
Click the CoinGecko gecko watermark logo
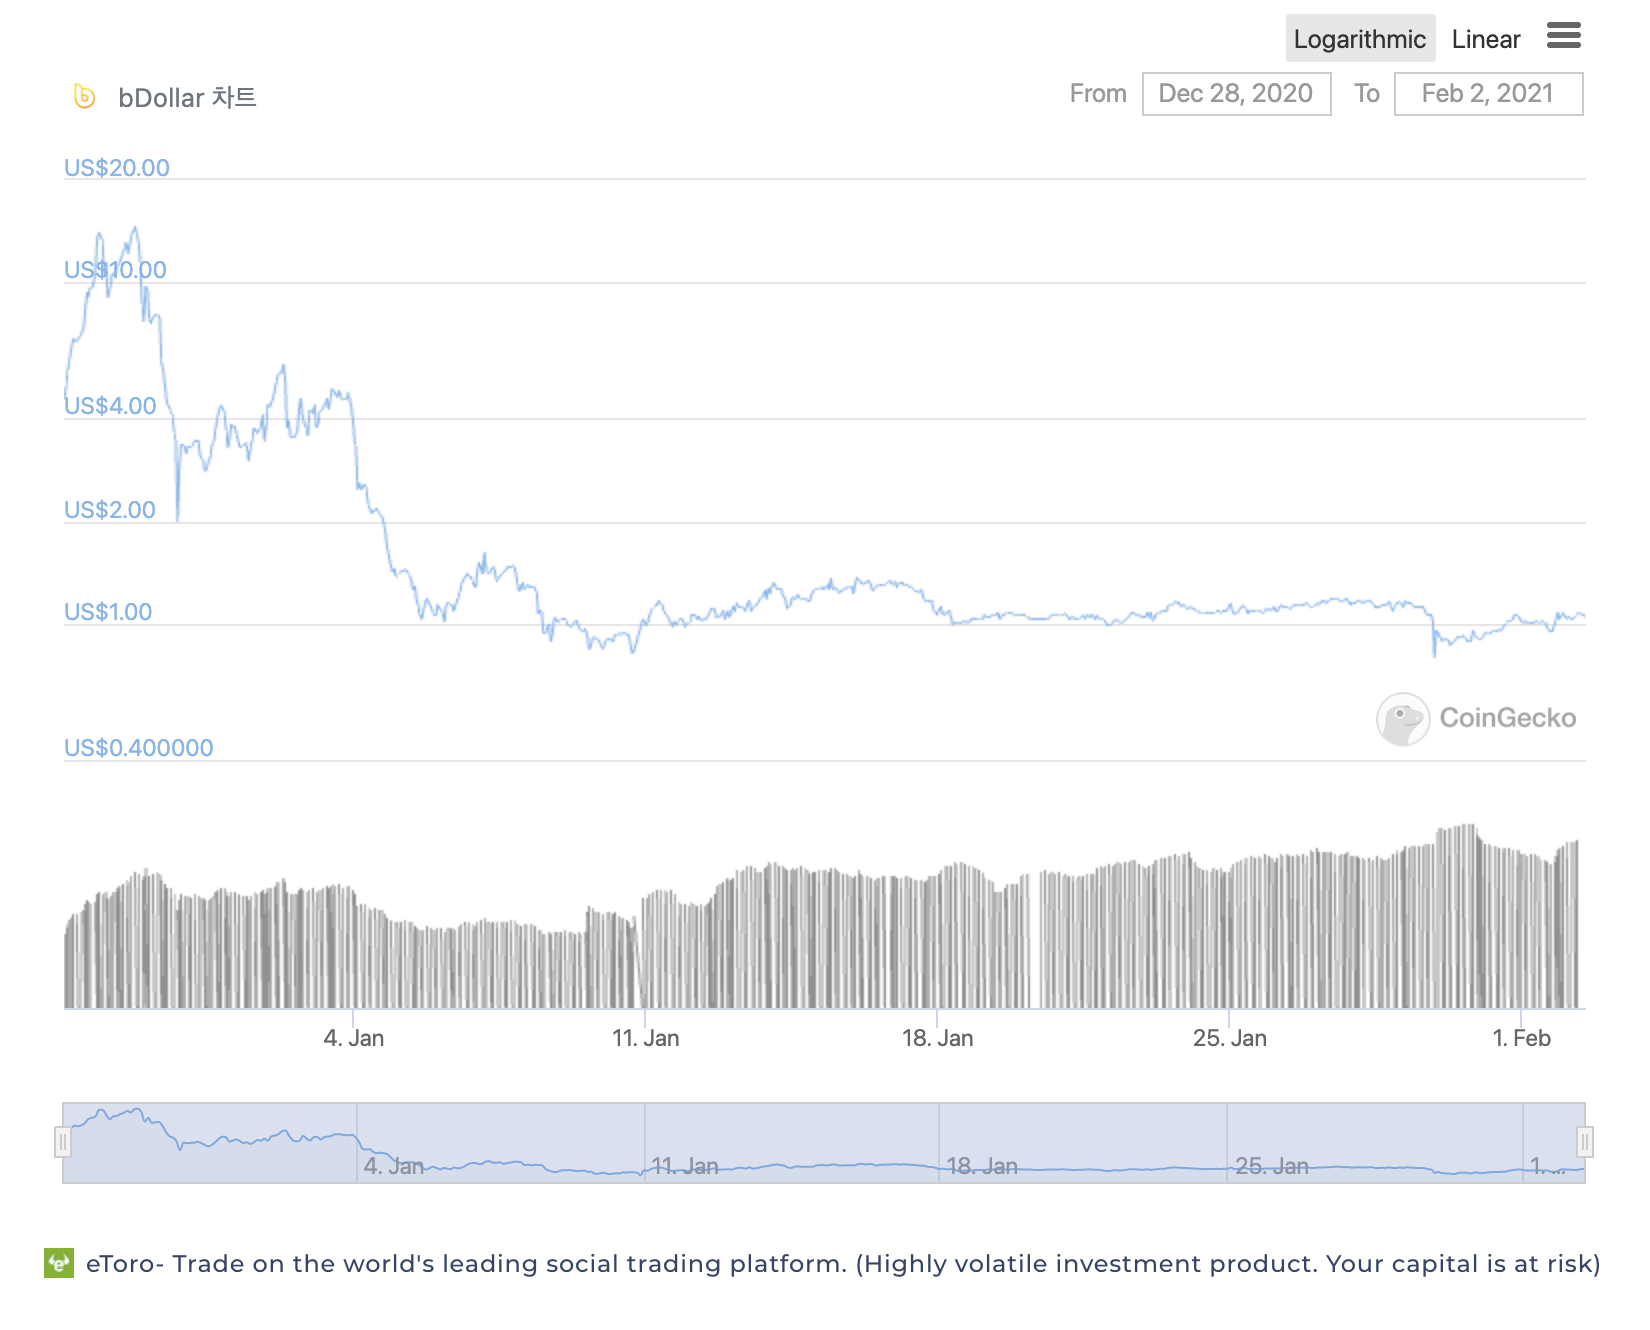1403,719
